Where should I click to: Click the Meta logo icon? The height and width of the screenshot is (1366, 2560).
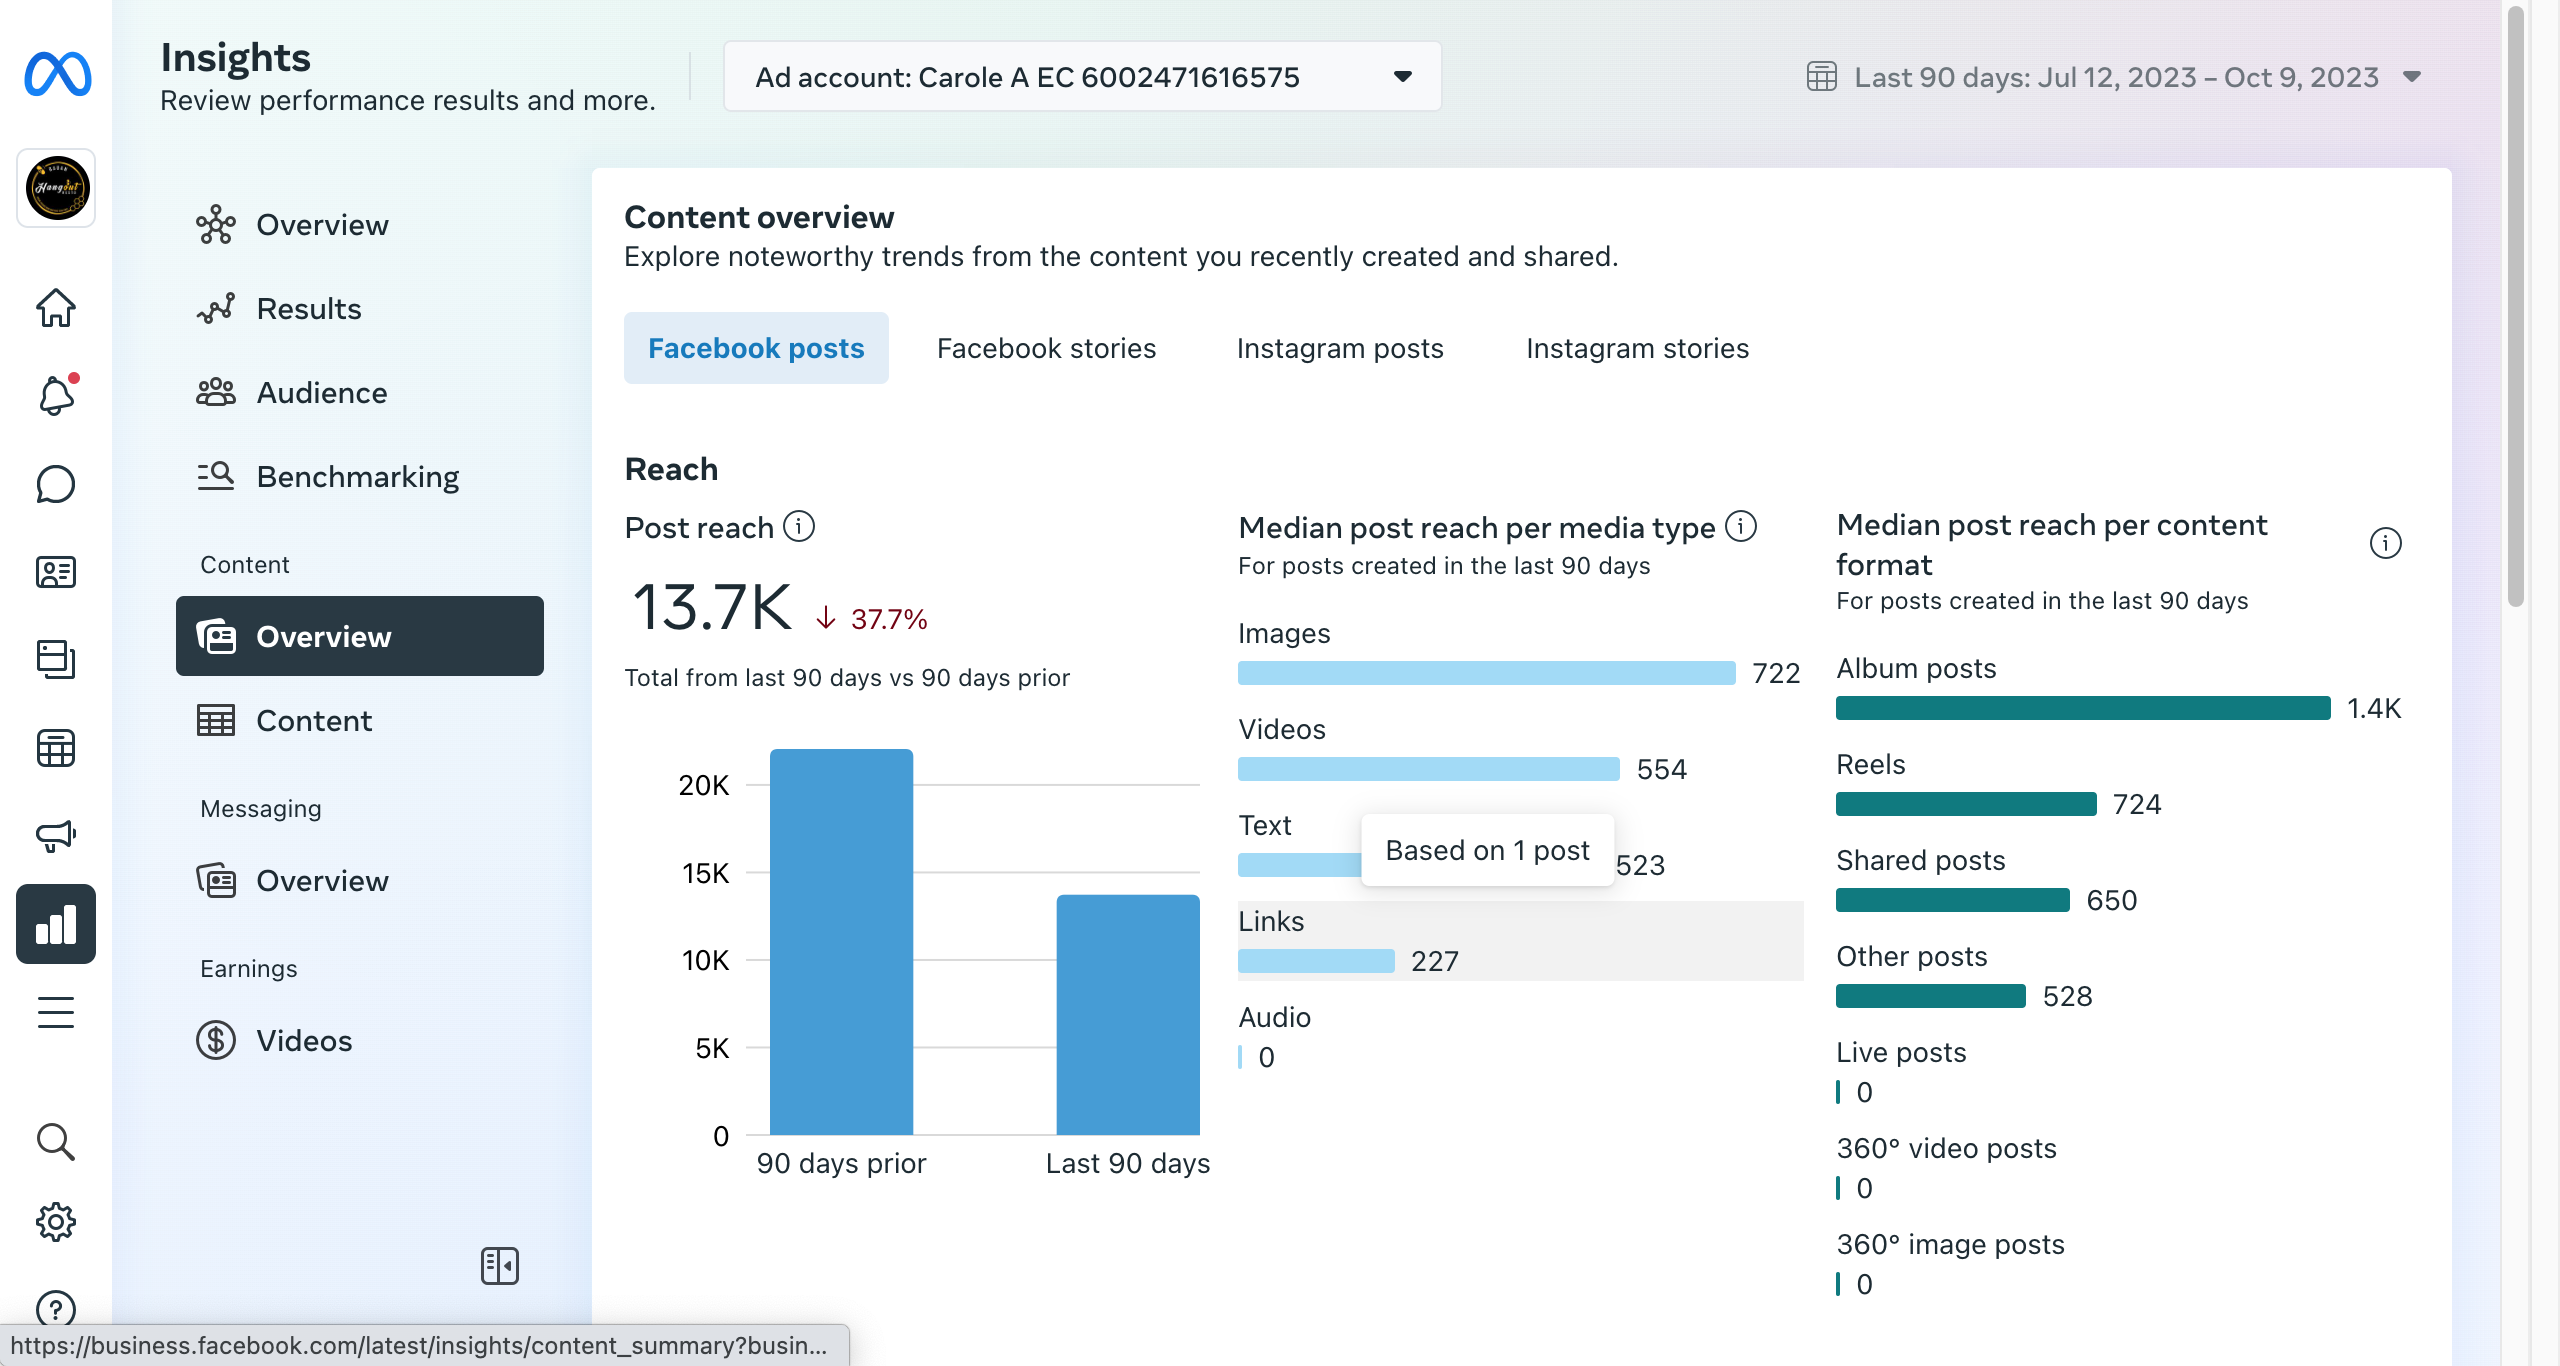tap(57, 75)
